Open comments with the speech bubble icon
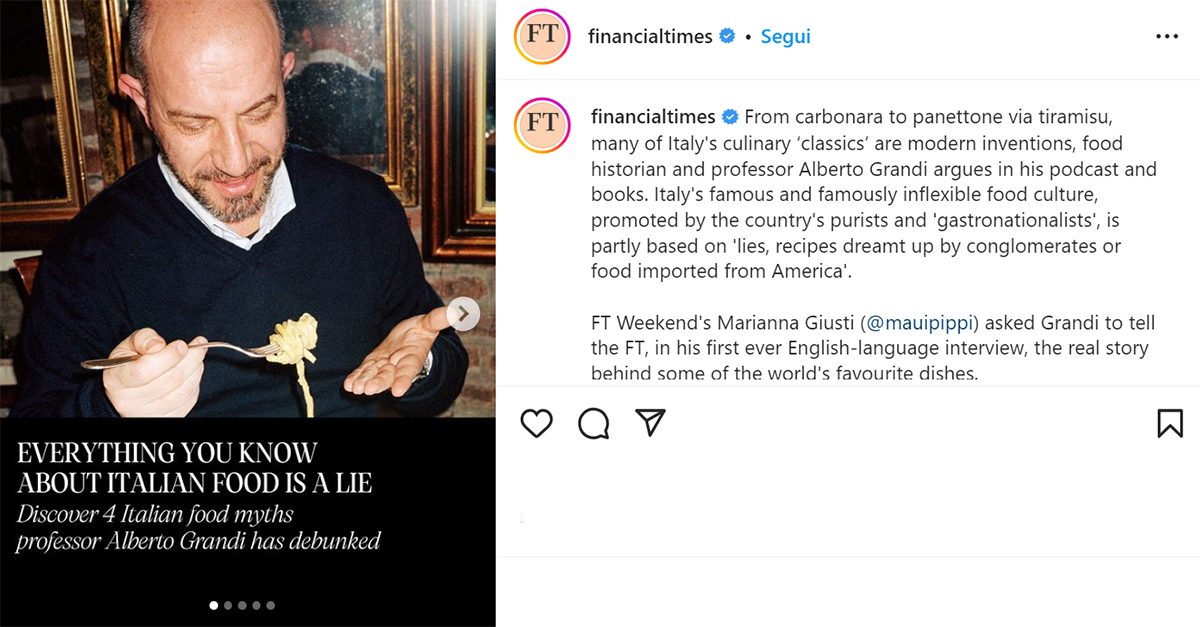 594,423
